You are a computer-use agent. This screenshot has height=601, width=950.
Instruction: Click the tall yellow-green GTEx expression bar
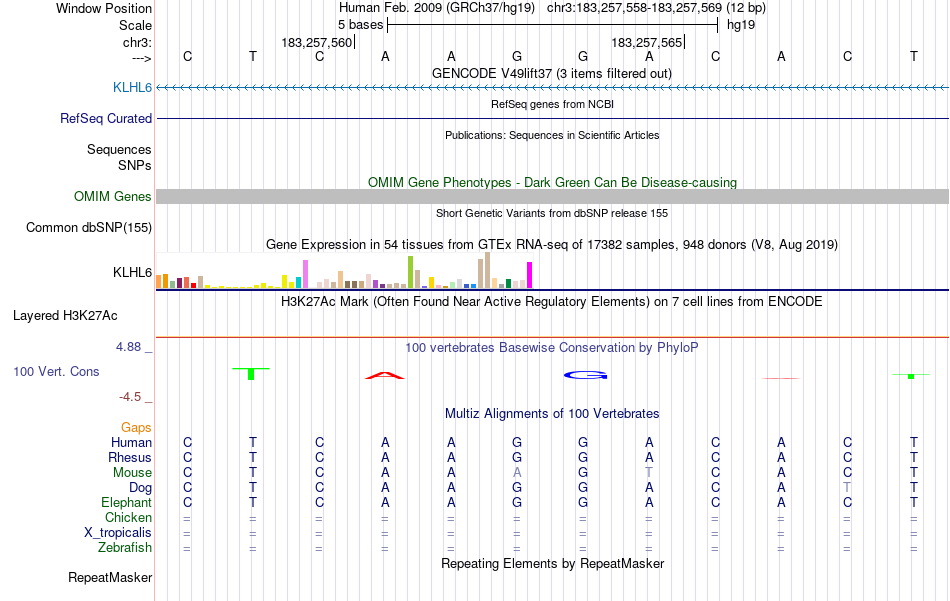point(410,272)
